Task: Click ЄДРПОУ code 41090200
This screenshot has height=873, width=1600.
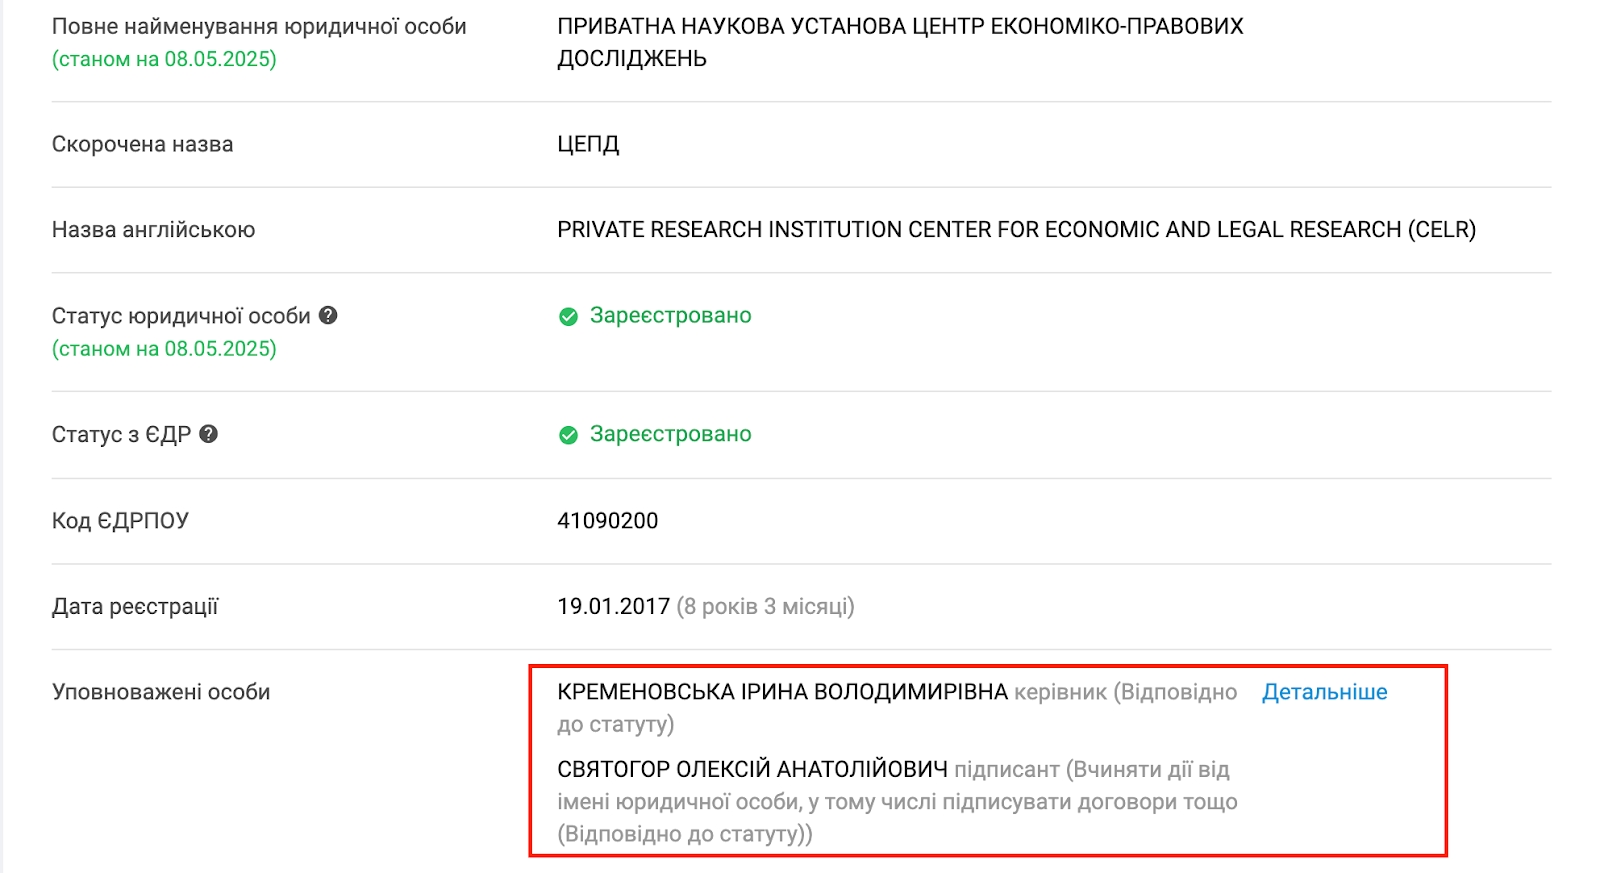Action: (x=608, y=520)
